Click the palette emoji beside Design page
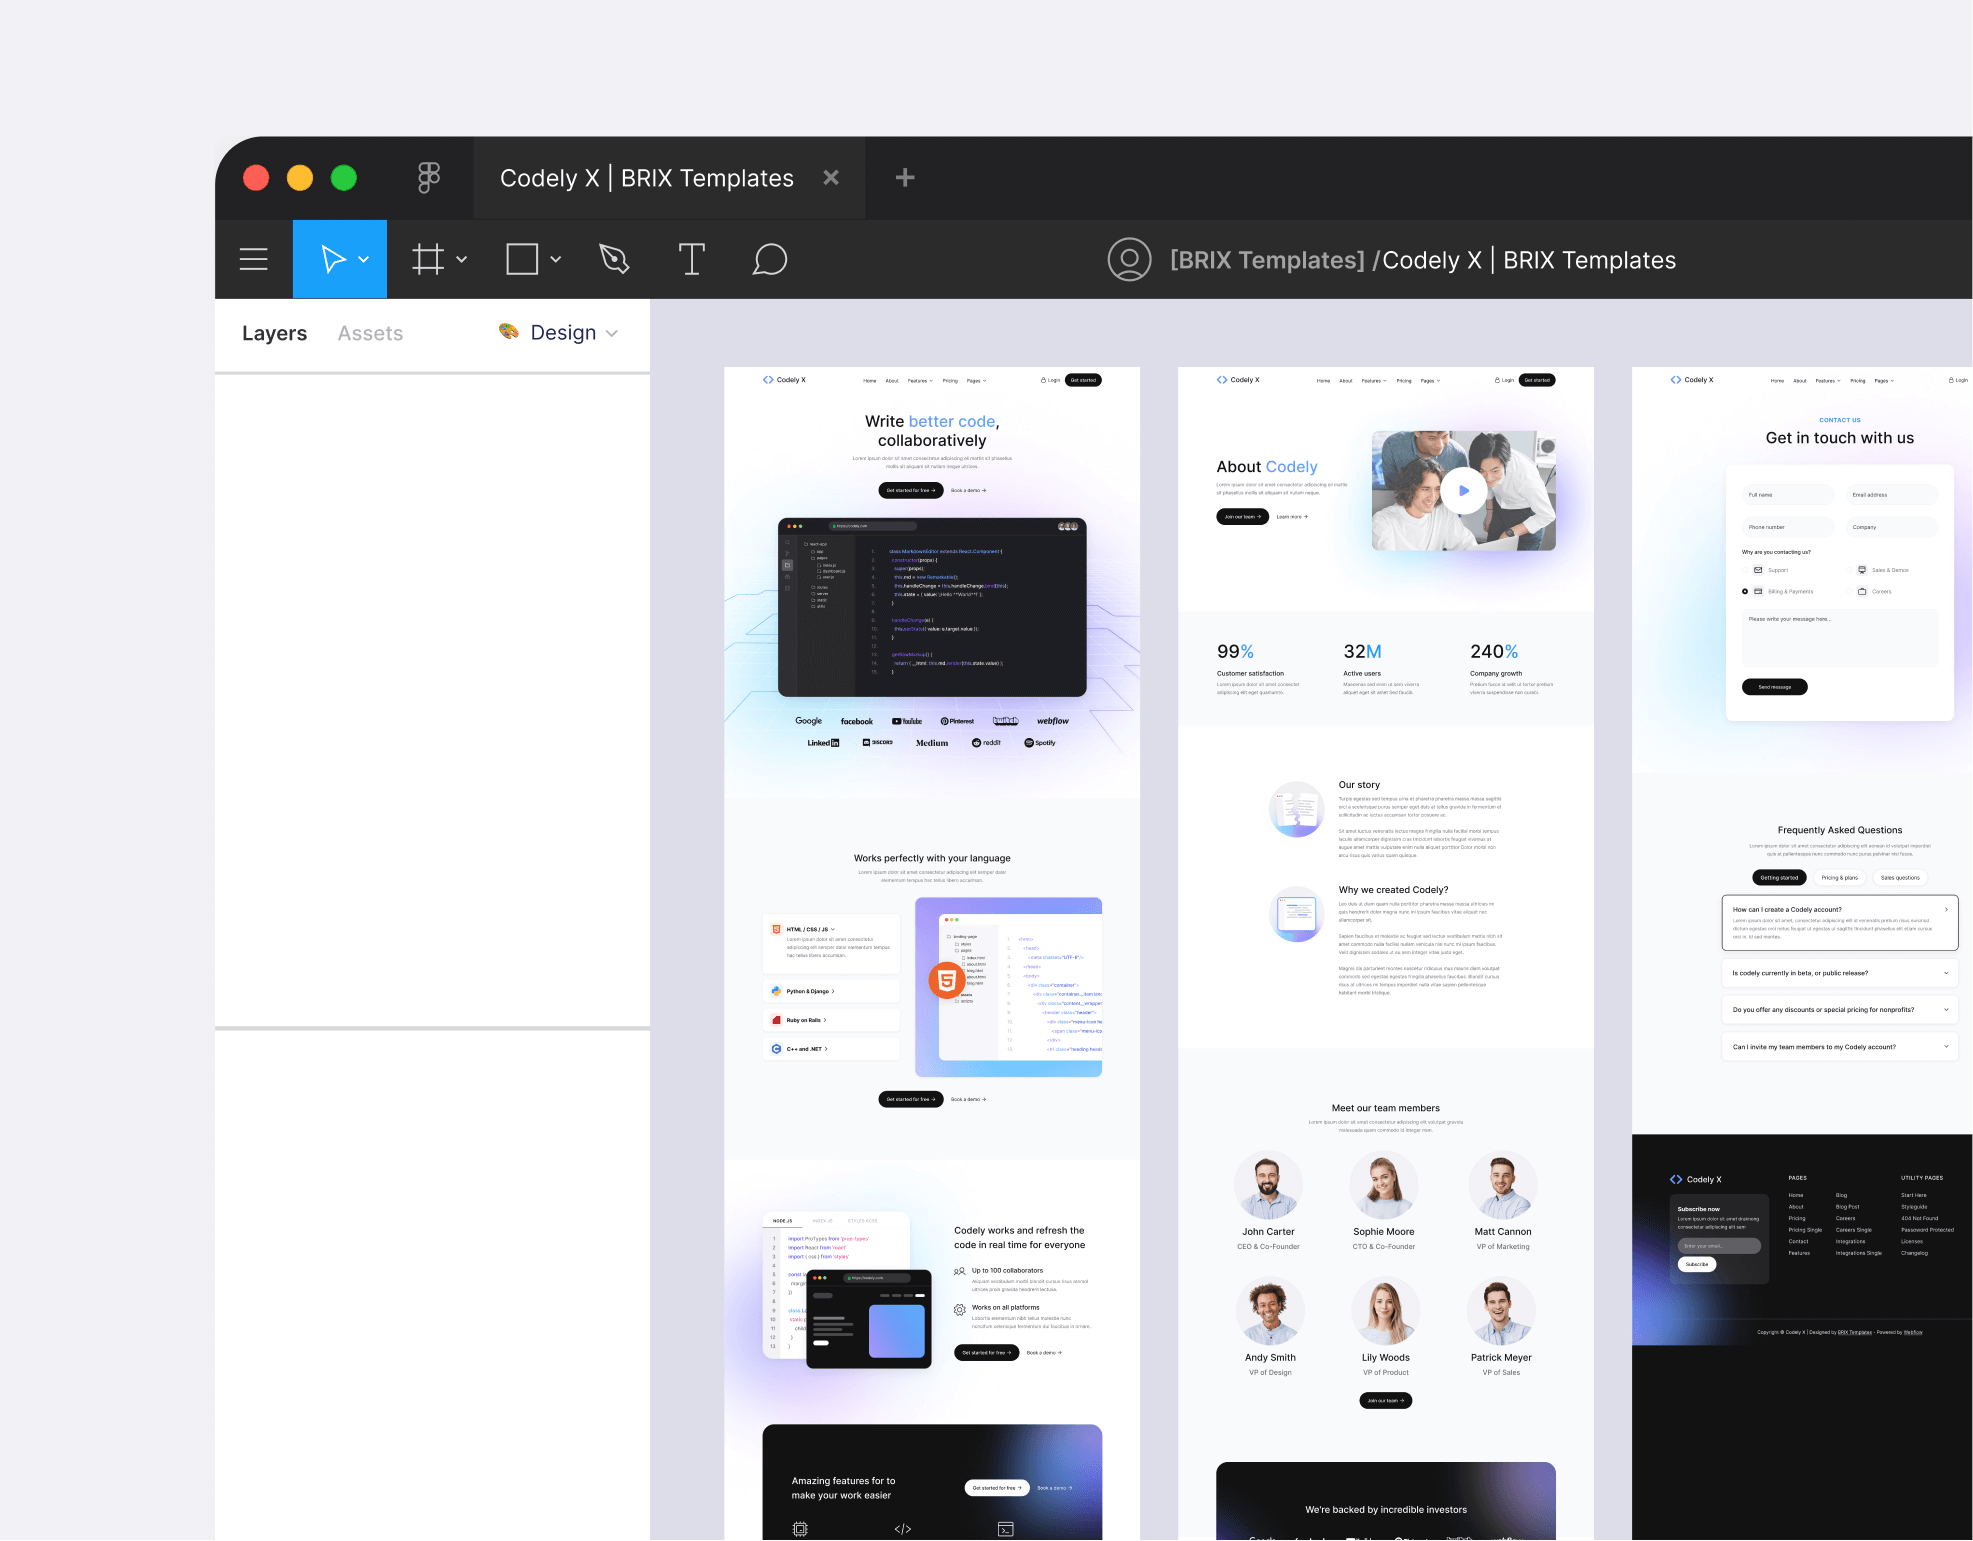1973x1541 pixels. 509,331
